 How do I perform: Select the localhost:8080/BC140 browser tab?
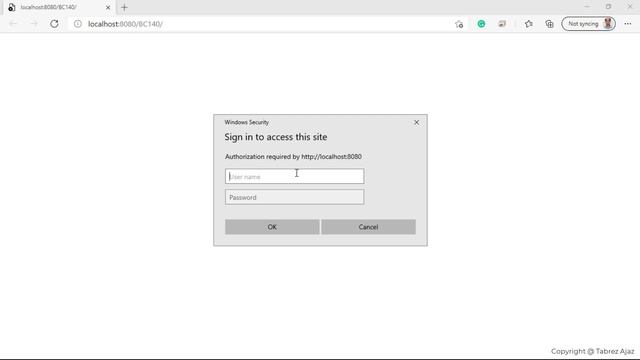(x=59, y=7)
